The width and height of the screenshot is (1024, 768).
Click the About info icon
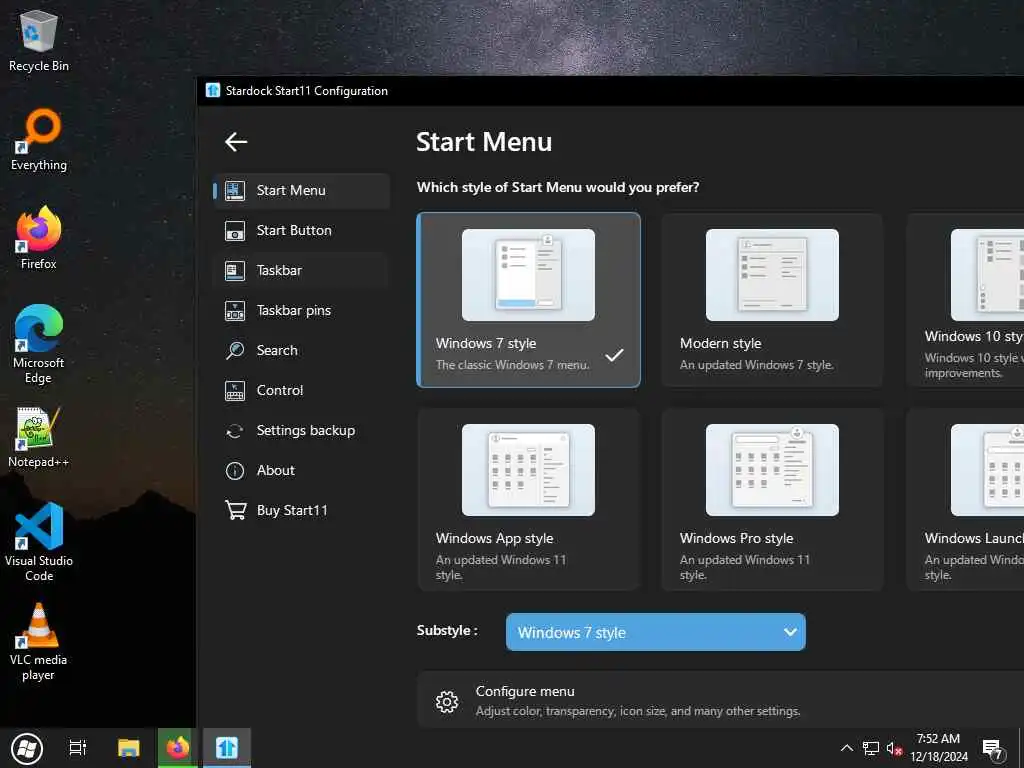pos(235,471)
